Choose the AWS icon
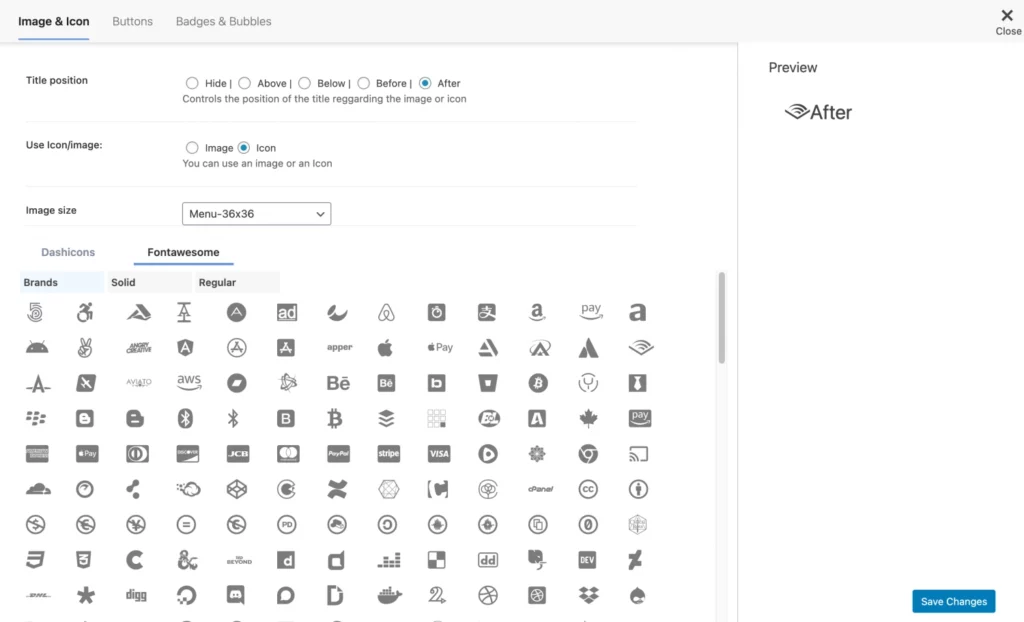This screenshot has height=622, width=1024. click(187, 382)
